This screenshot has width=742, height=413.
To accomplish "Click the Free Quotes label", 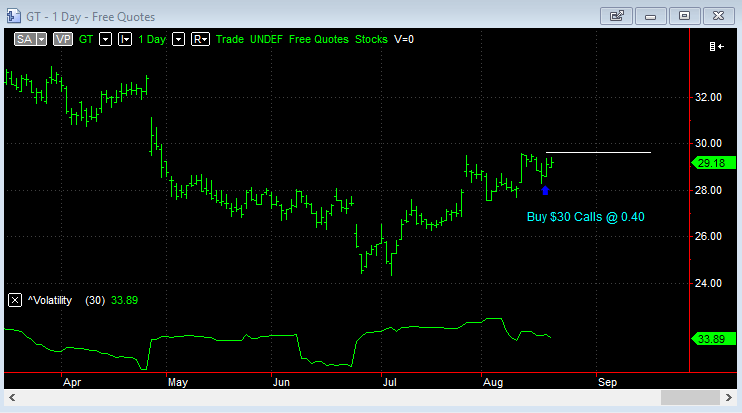I will pos(319,39).
